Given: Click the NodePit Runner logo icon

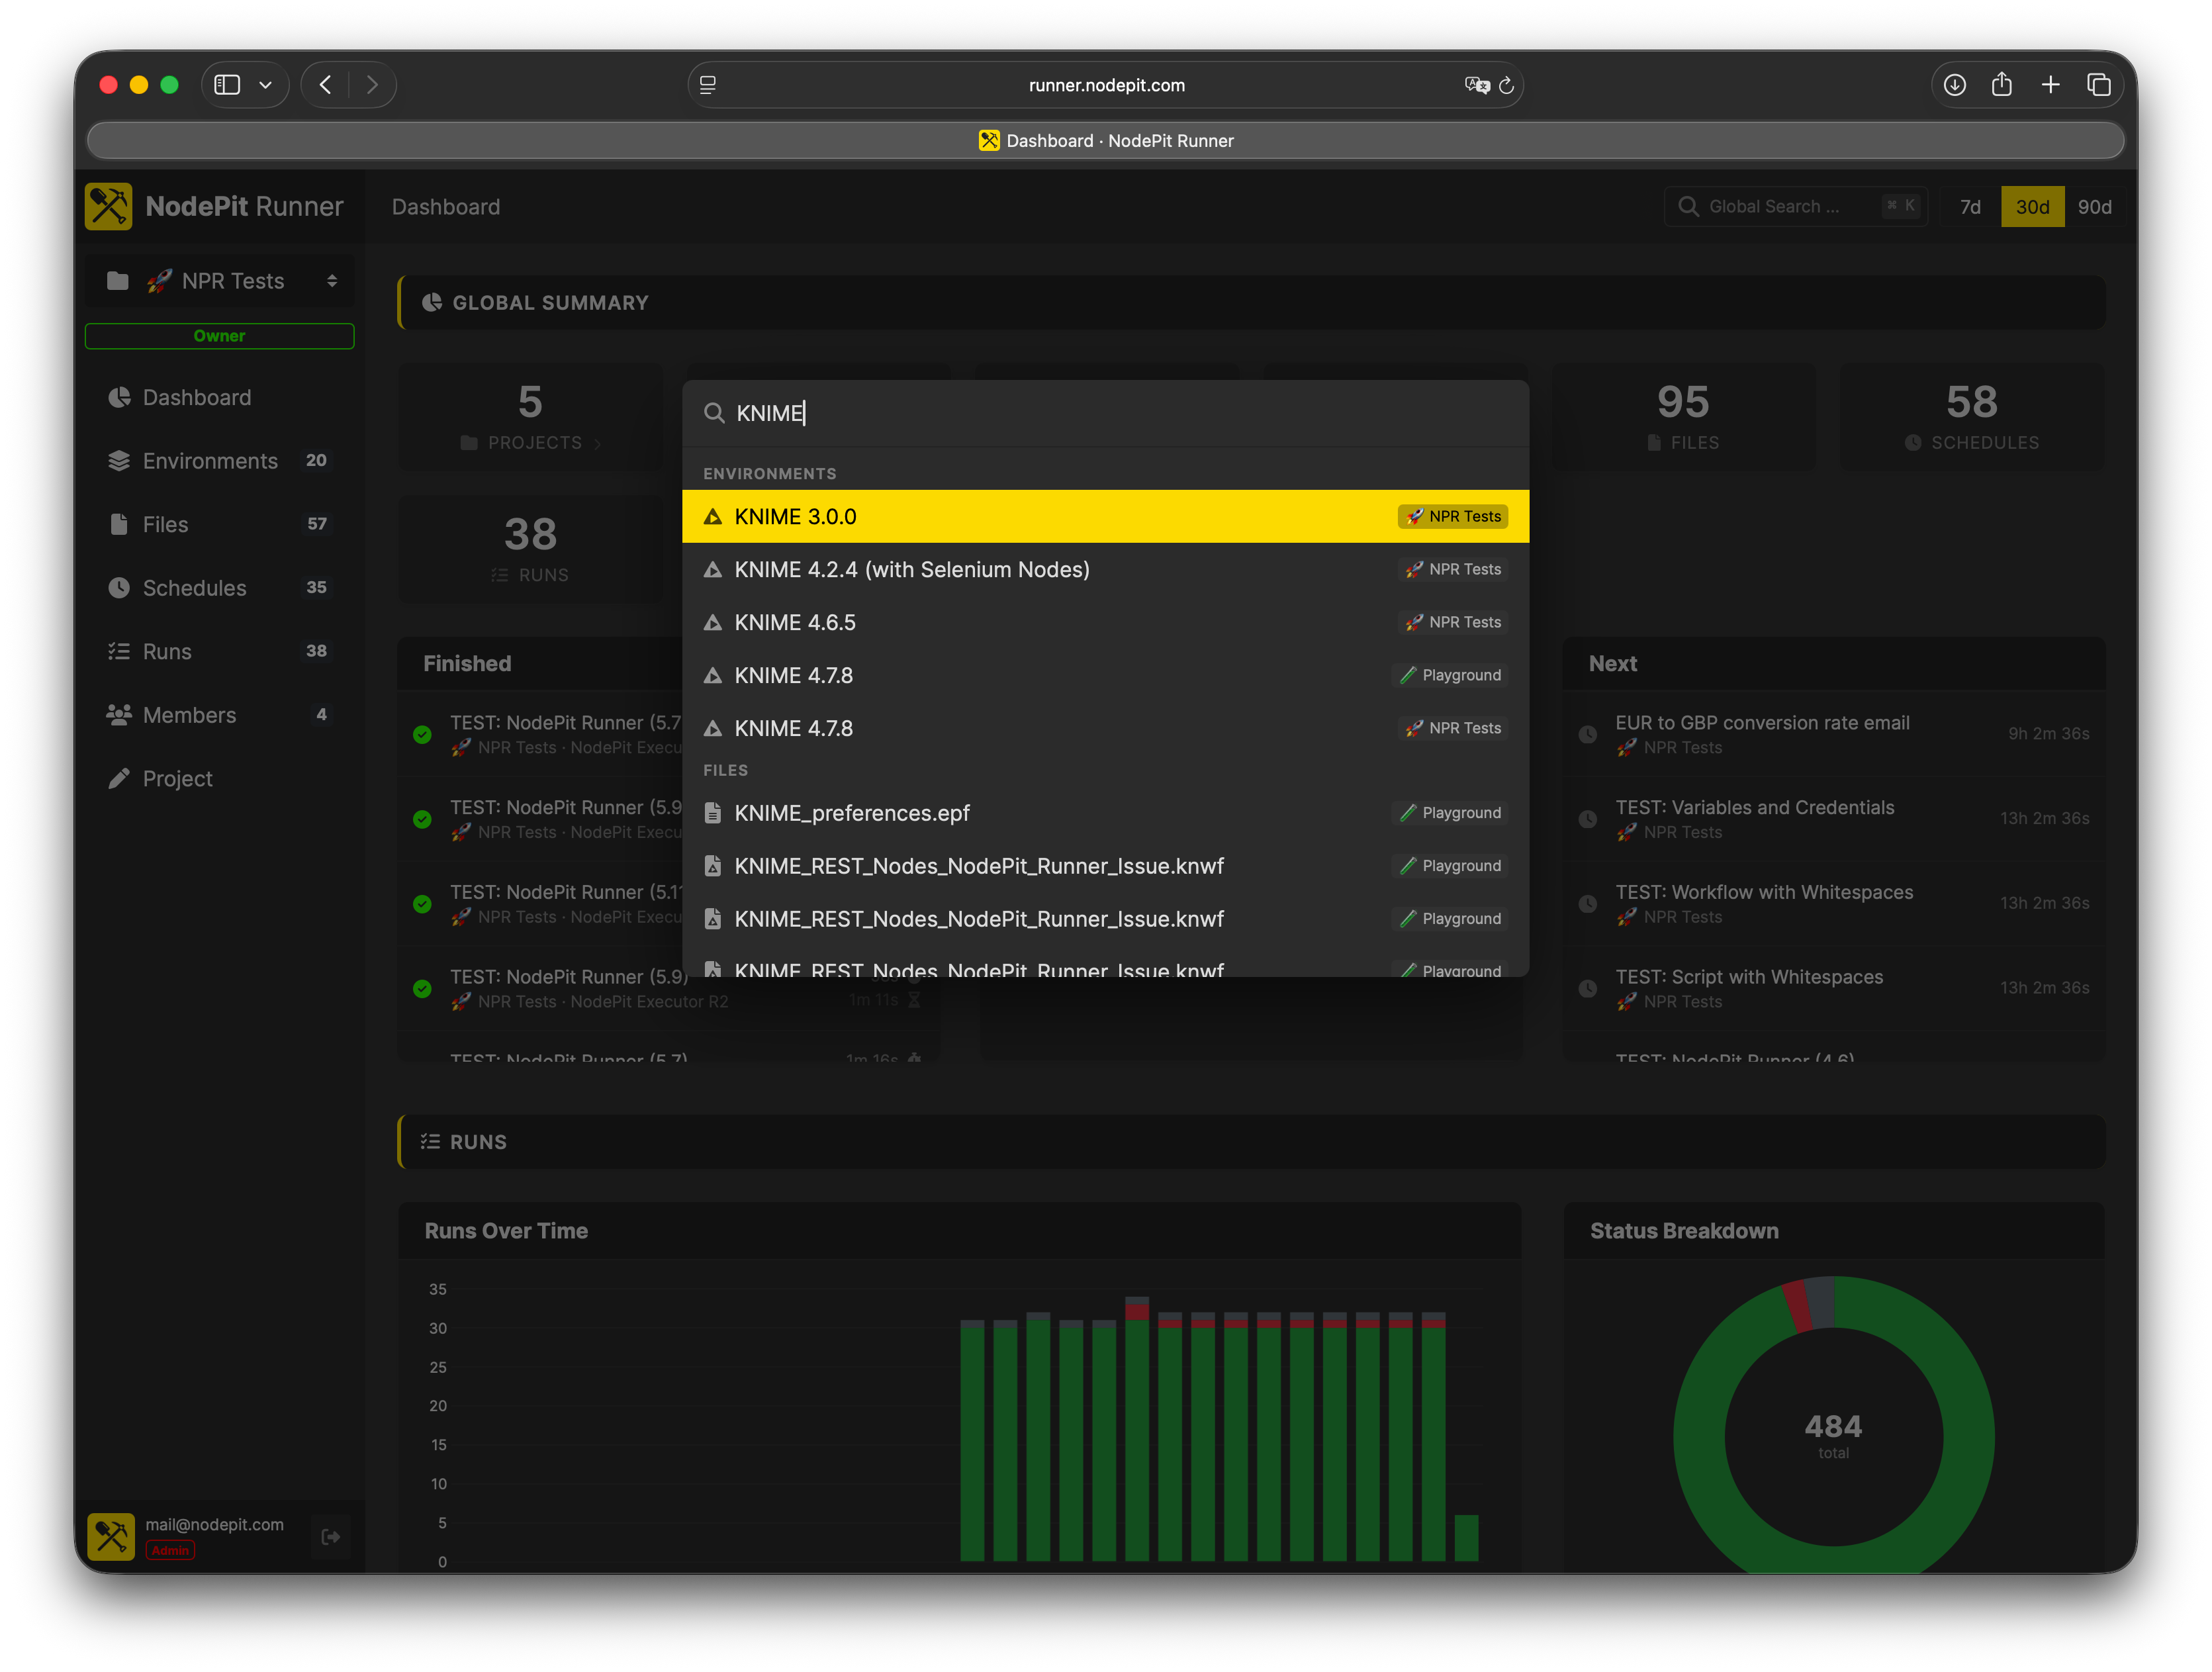Looking at the screenshot, I should click(x=109, y=207).
